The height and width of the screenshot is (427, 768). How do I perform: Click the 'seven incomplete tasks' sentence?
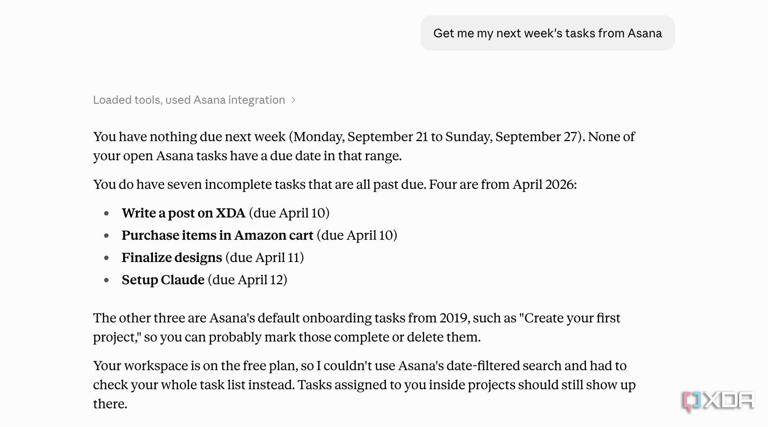(x=335, y=185)
